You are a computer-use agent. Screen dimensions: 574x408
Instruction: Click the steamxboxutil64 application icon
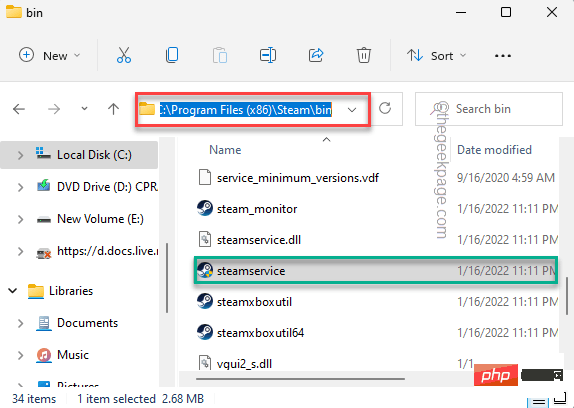click(x=205, y=332)
